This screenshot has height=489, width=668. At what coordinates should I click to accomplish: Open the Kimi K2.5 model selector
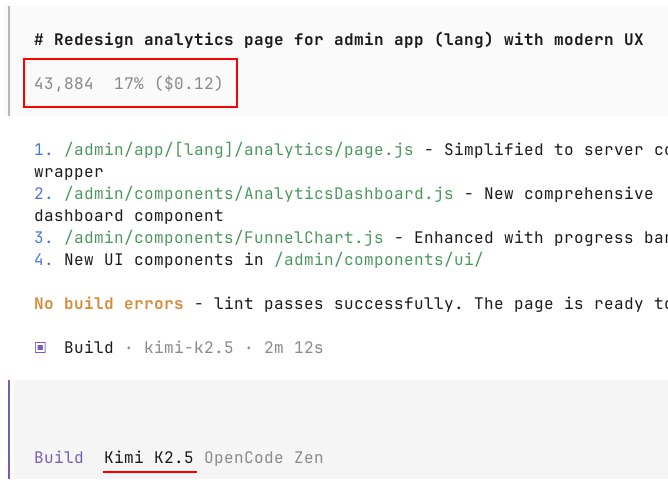coord(149,458)
